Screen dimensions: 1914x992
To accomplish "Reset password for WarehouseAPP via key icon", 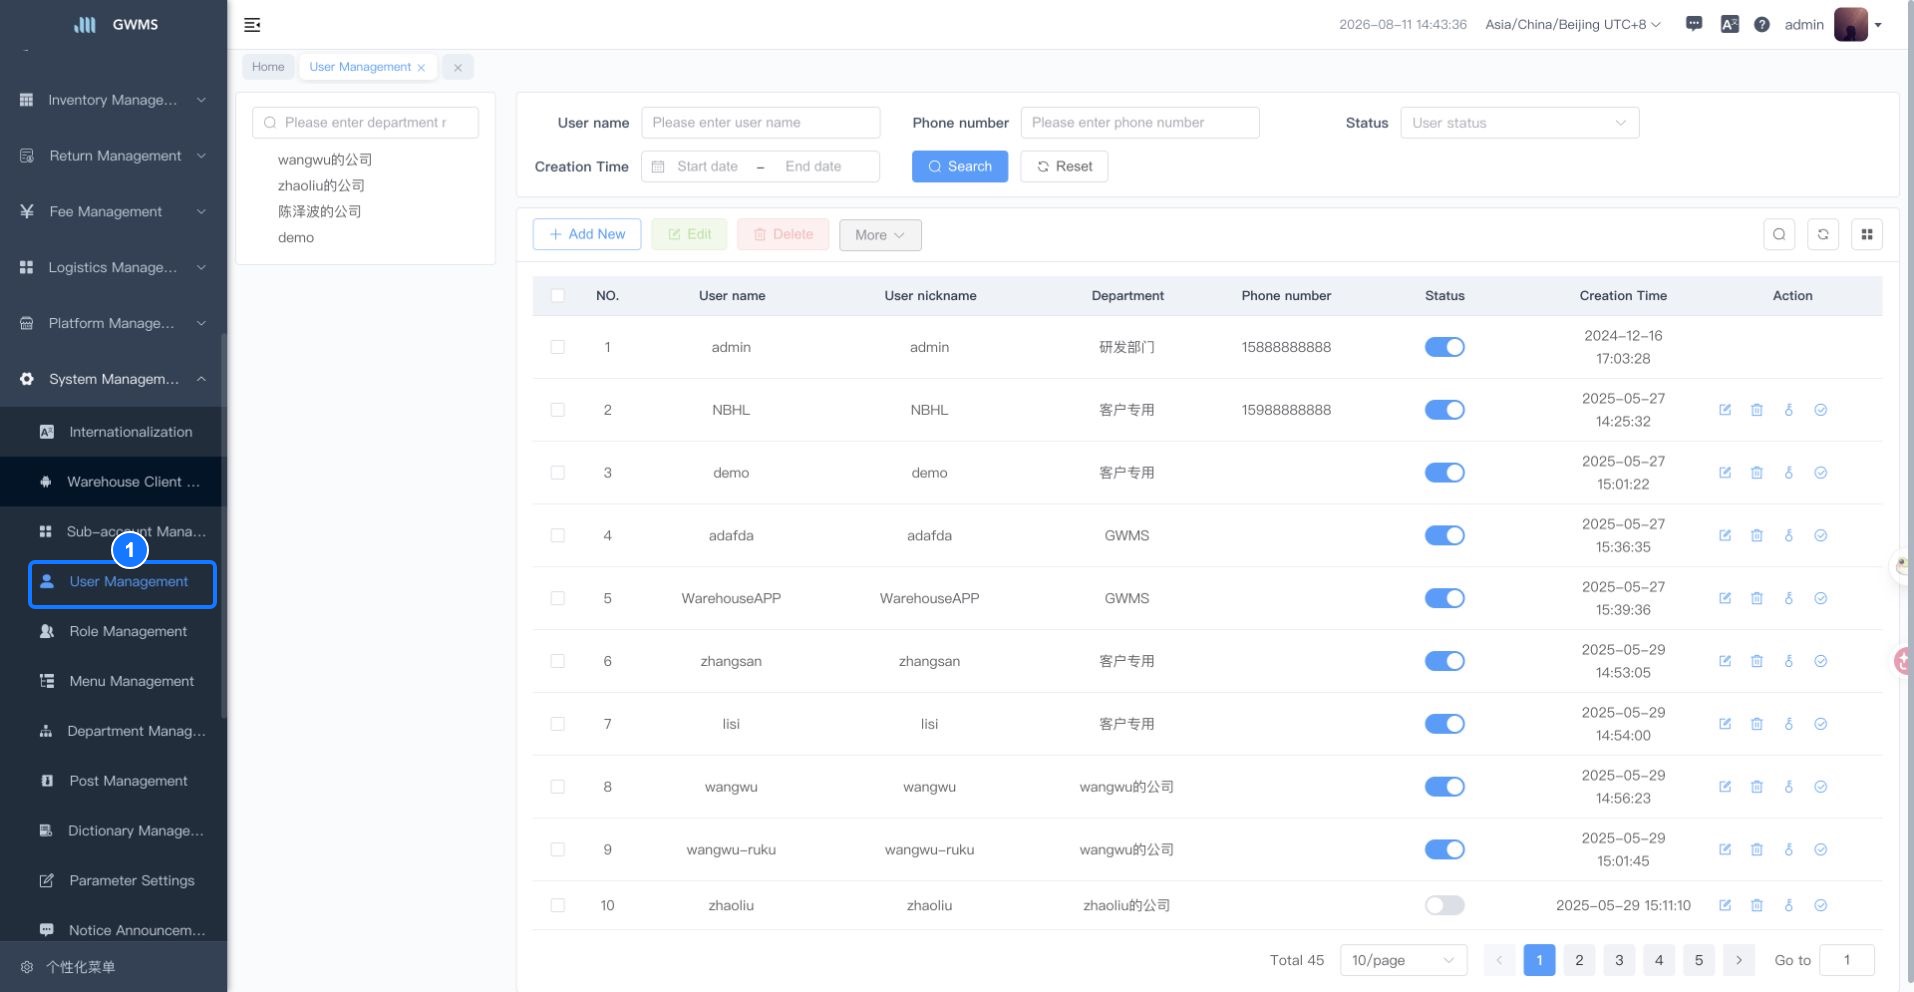I will (1789, 598).
